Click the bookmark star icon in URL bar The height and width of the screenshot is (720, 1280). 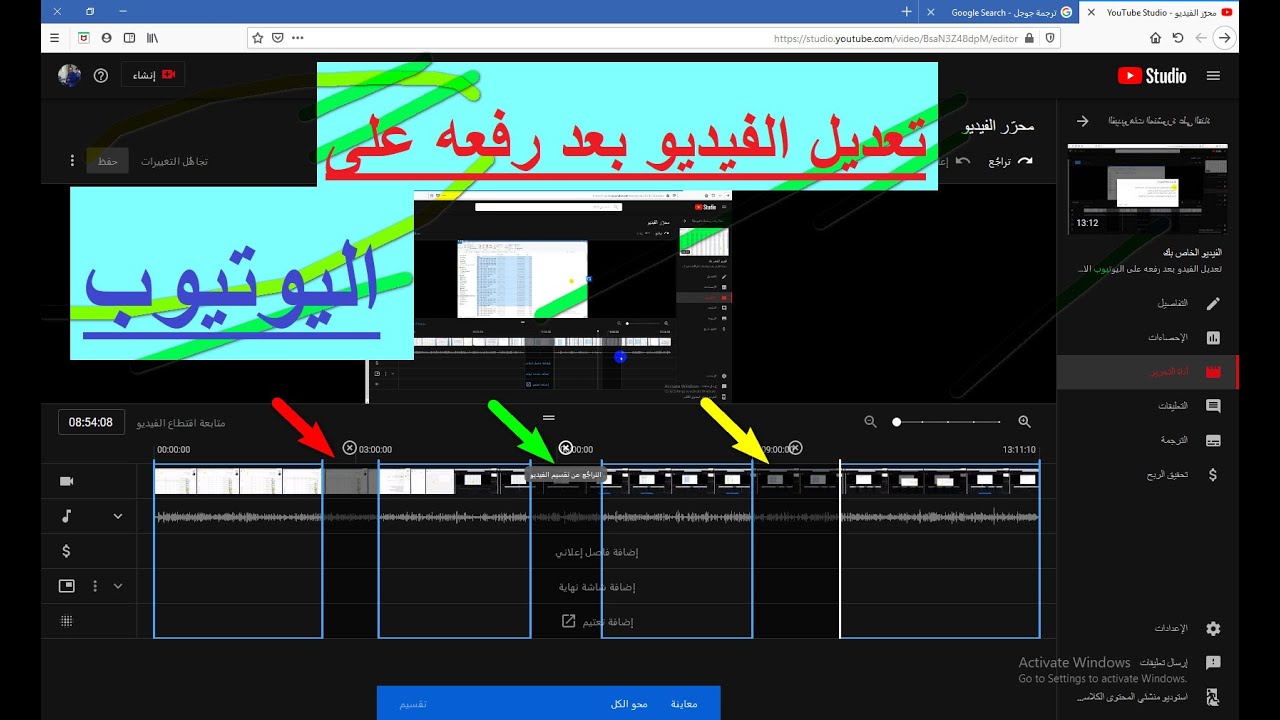click(x=258, y=38)
